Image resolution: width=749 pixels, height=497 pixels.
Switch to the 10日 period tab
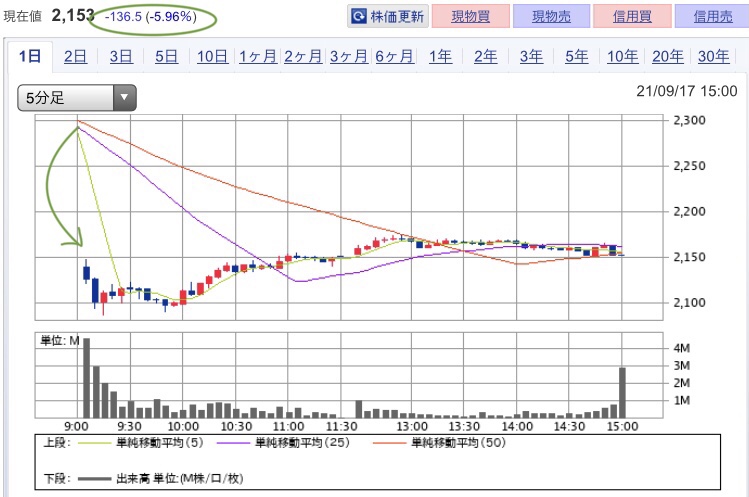212,56
